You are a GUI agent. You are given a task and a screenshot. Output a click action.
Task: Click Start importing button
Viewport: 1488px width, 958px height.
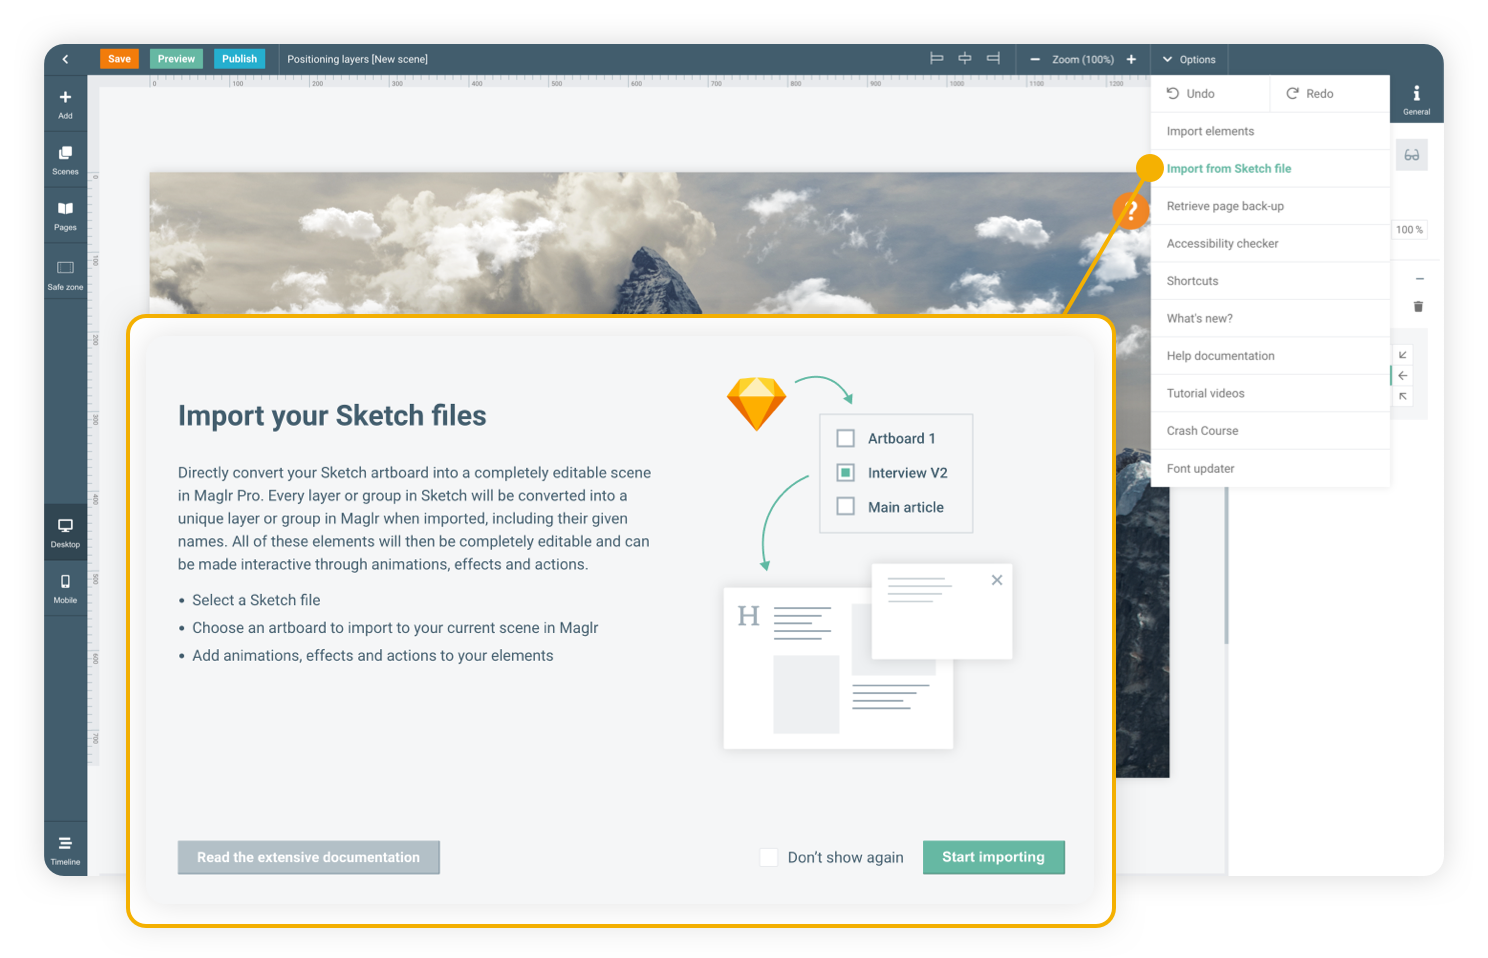(993, 857)
